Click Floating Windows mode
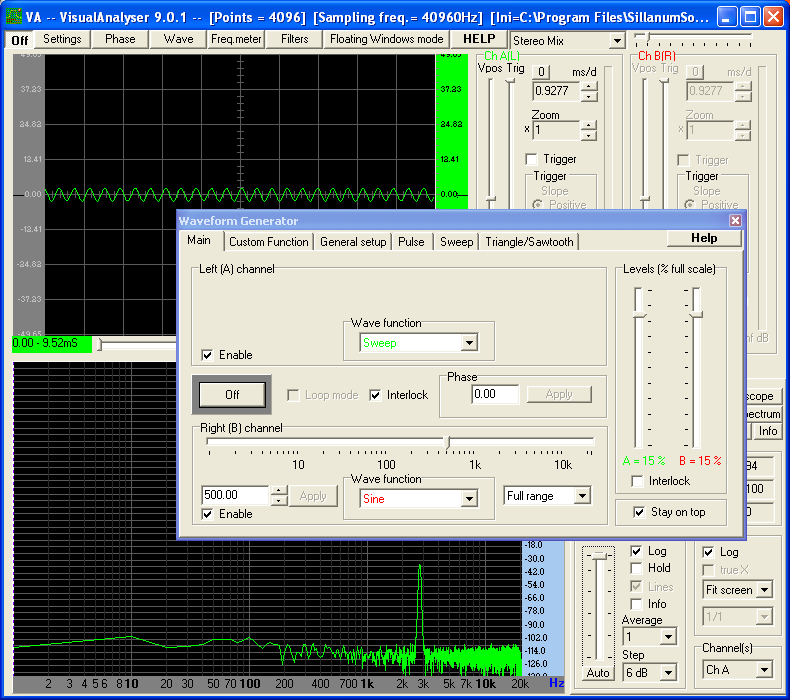790x700 pixels. pos(385,39)
